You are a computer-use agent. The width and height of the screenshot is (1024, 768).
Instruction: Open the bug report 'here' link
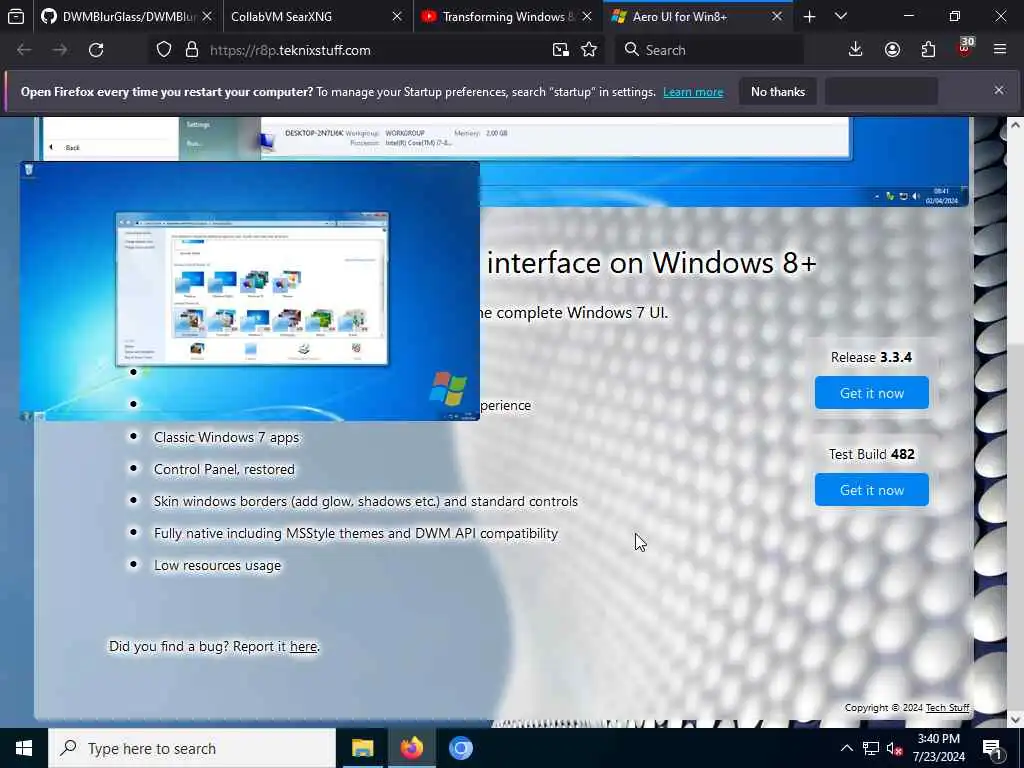303,647
